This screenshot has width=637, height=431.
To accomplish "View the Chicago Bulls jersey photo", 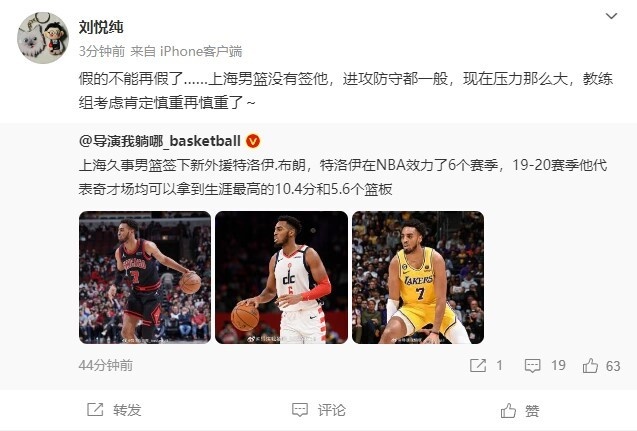I will click(x=145, y=277).
